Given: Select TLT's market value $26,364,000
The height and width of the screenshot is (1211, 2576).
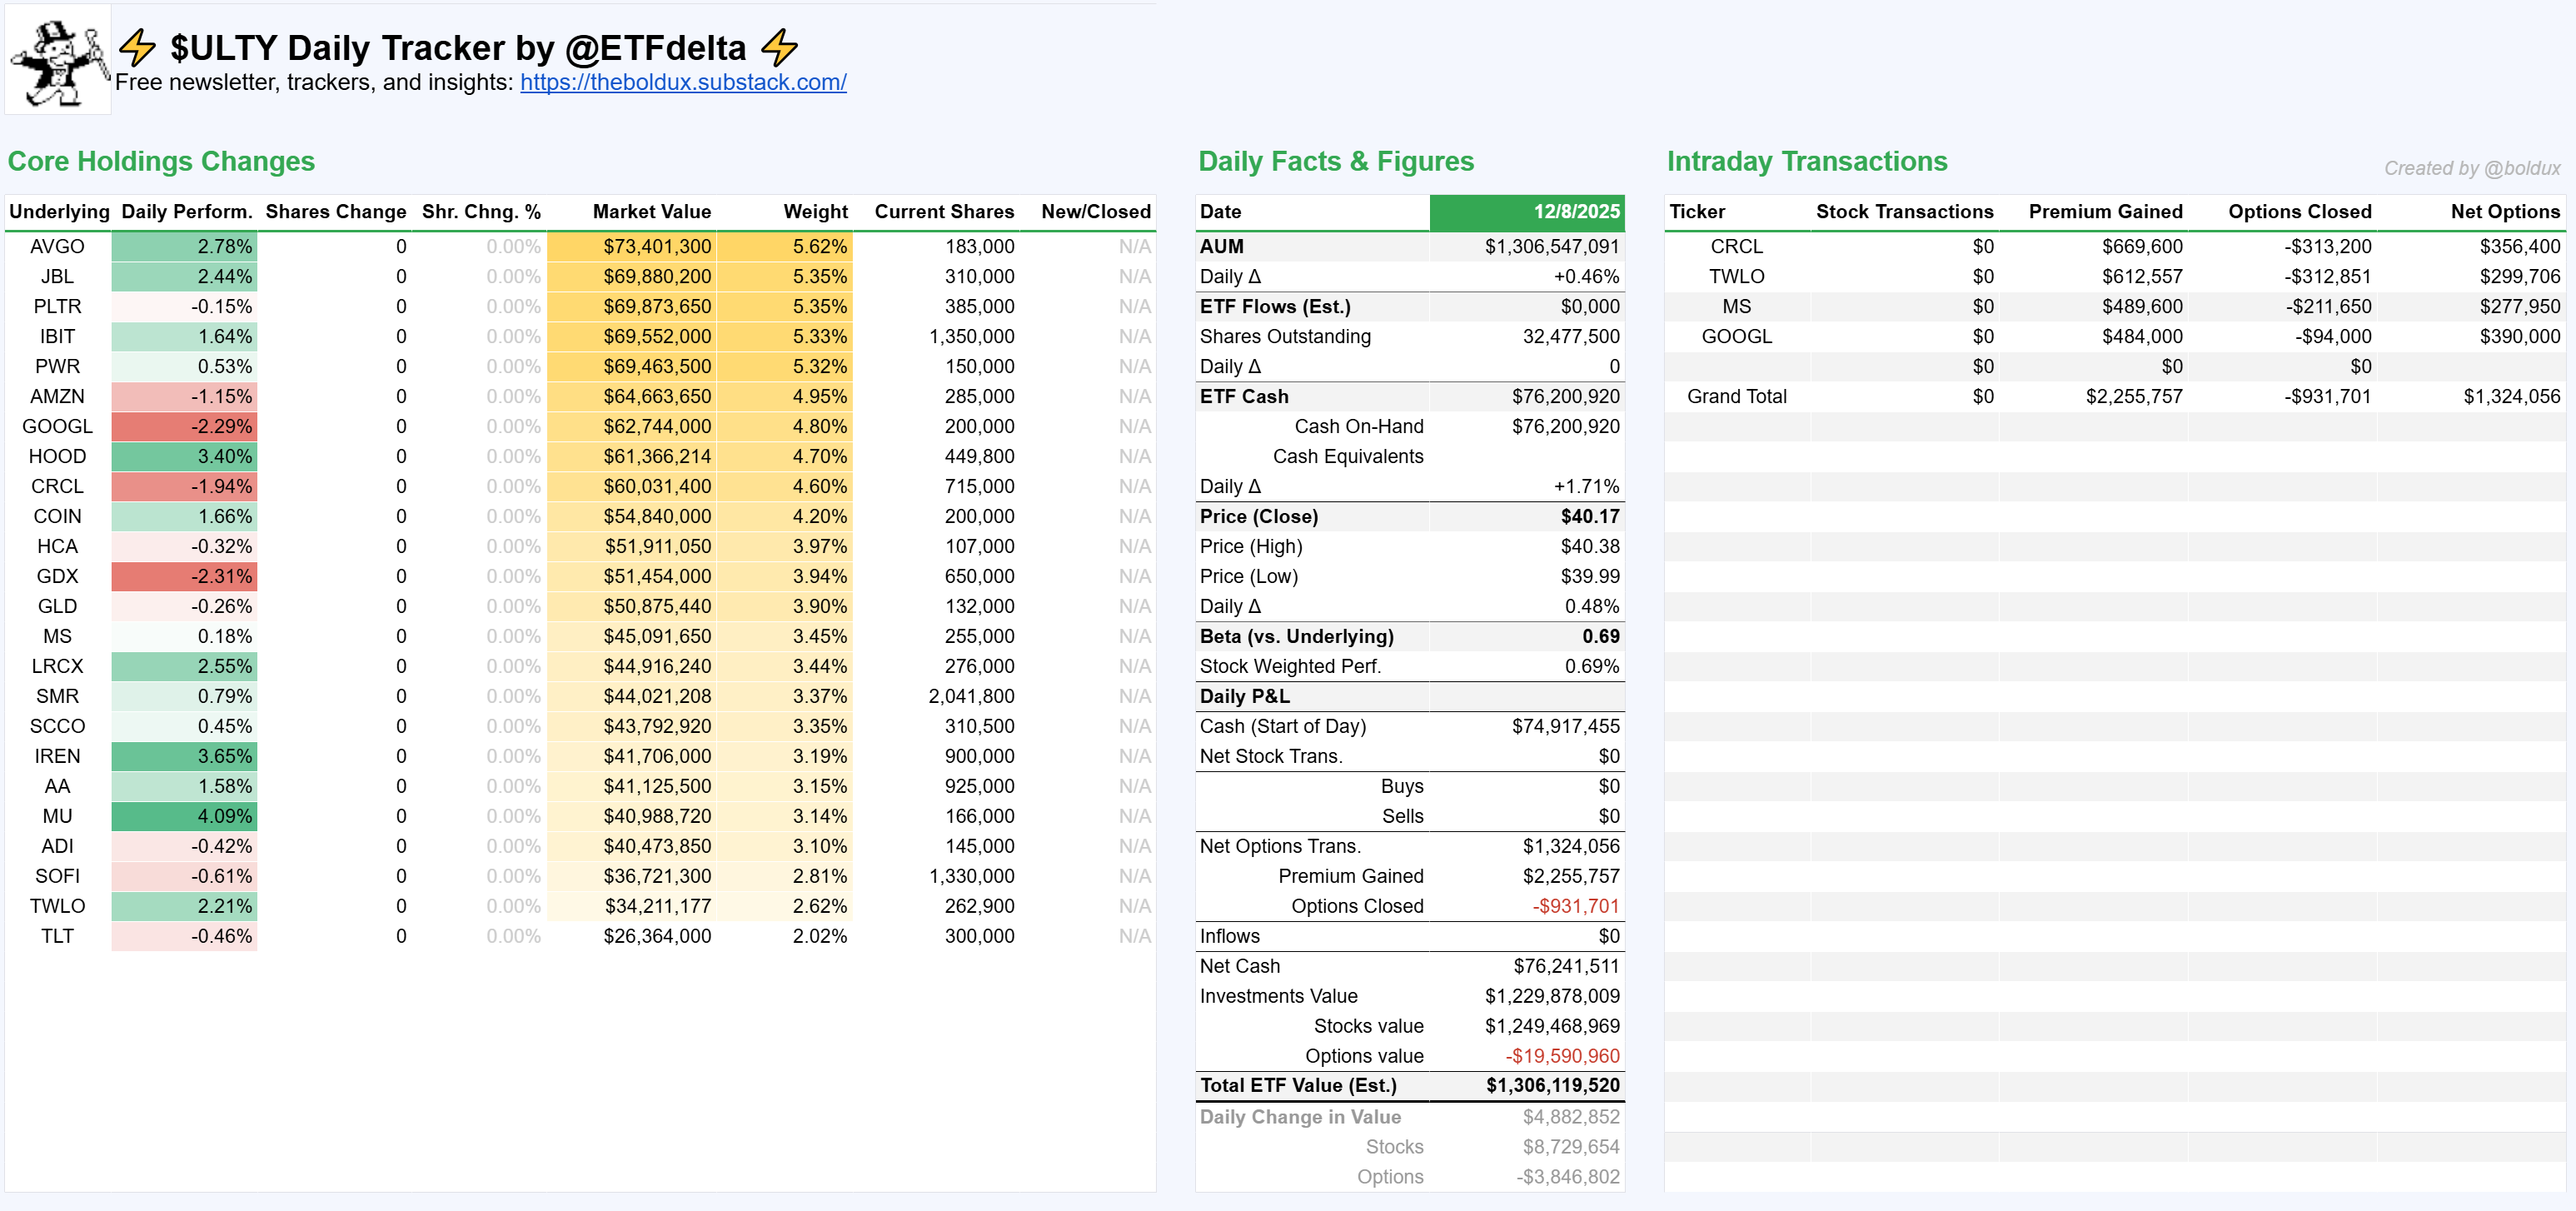Looking at the screenshot, I should pyautogui.click(x=656, y=936).
